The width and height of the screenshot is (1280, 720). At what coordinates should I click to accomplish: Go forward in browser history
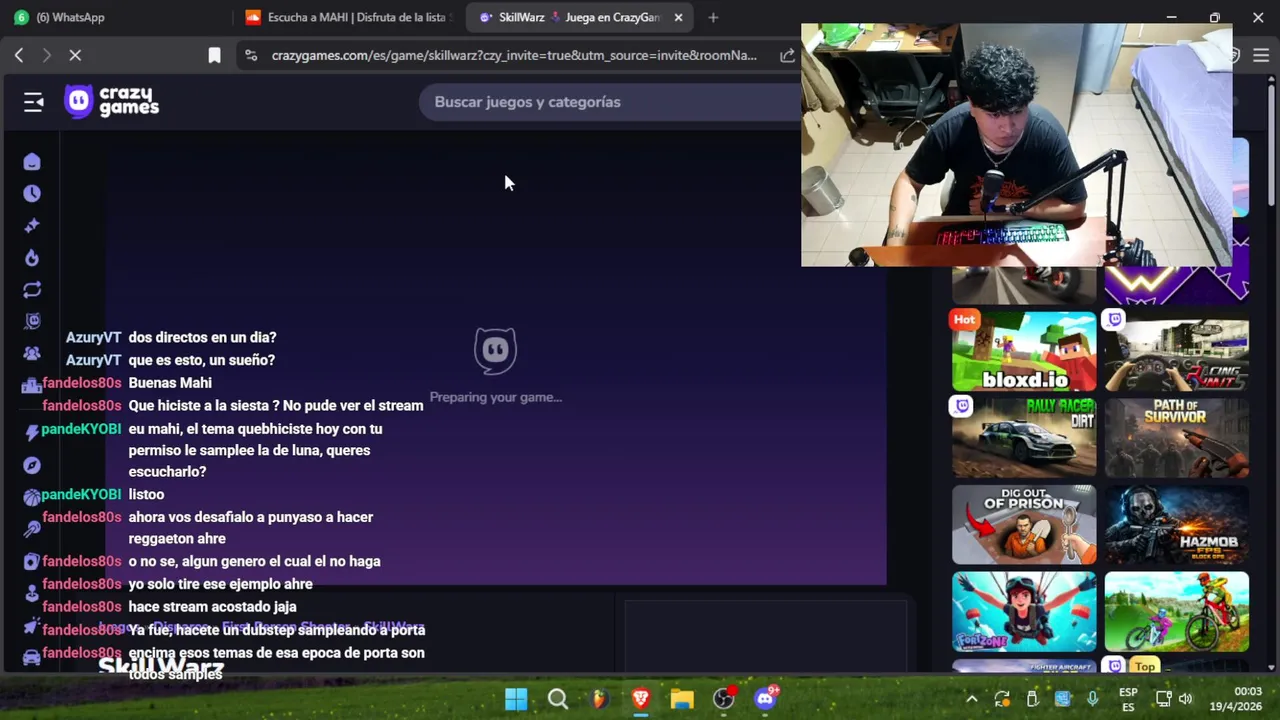[x=46, y=55]
